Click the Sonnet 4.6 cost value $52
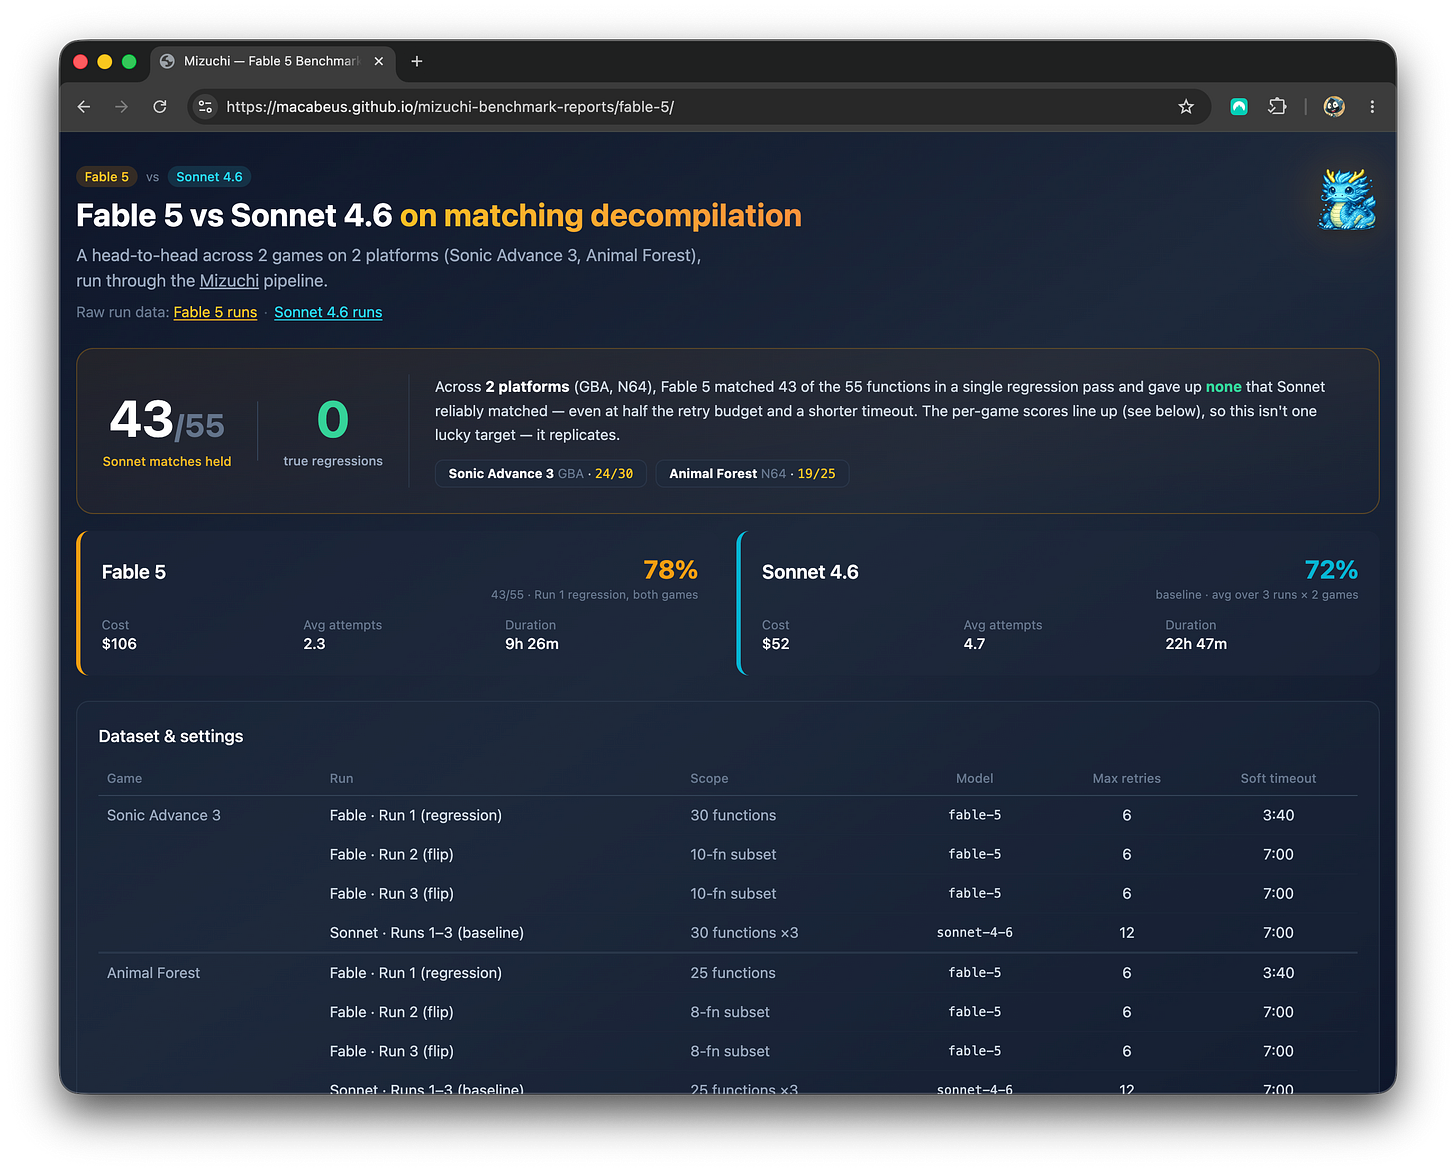Screen dimensions: 1456x1172 click(x=776, y=644)
